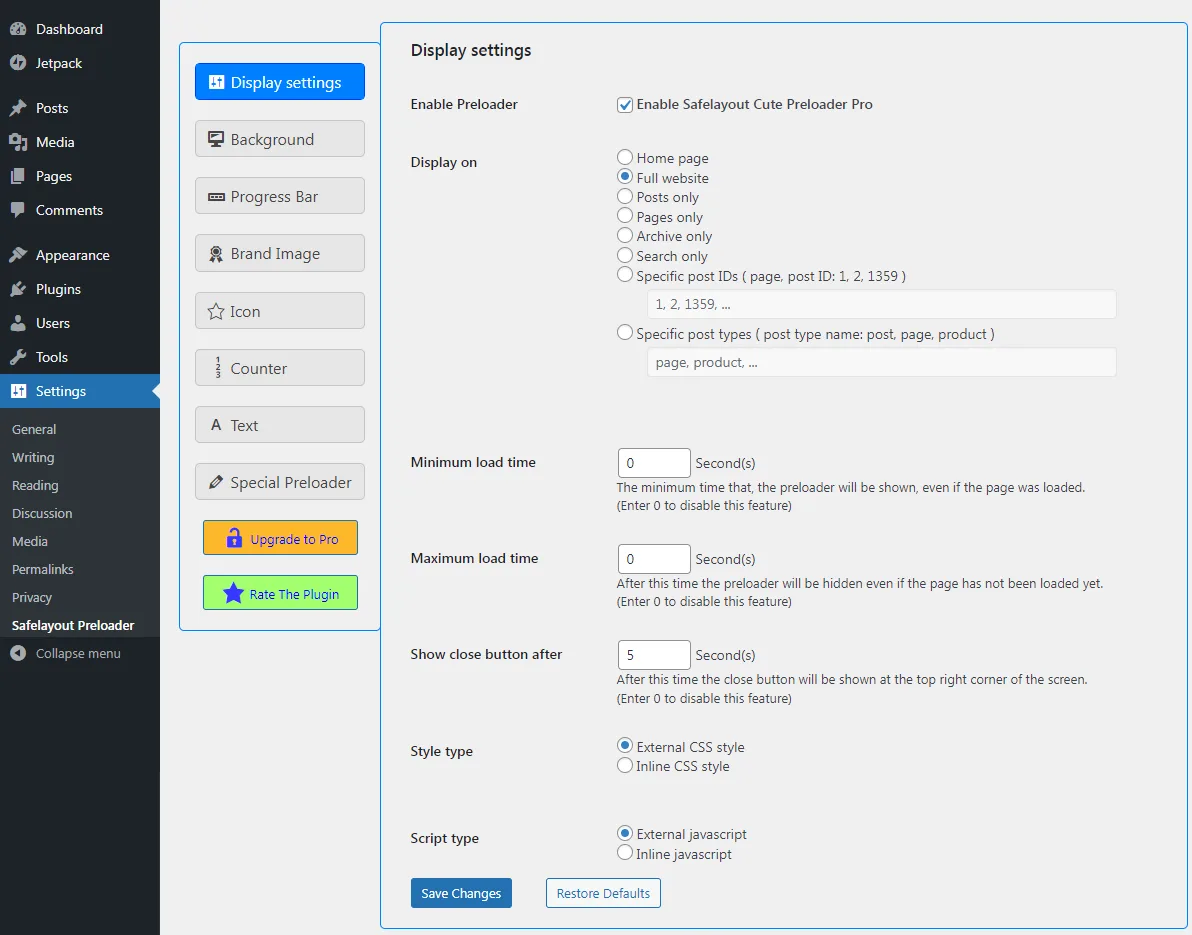Click the Counter numbered list icon

click(x=217, y=368)
